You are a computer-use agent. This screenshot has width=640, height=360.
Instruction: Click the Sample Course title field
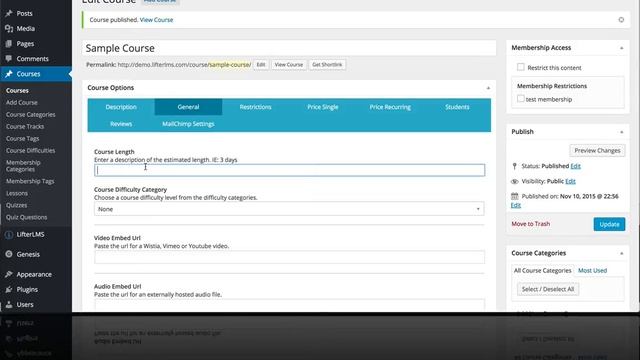289,48
